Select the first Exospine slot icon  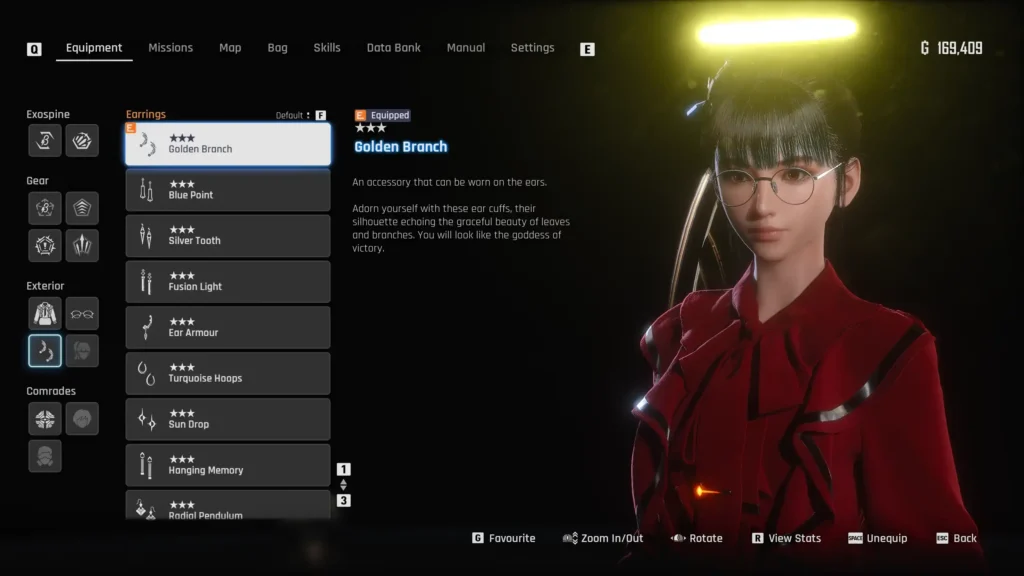44,141
